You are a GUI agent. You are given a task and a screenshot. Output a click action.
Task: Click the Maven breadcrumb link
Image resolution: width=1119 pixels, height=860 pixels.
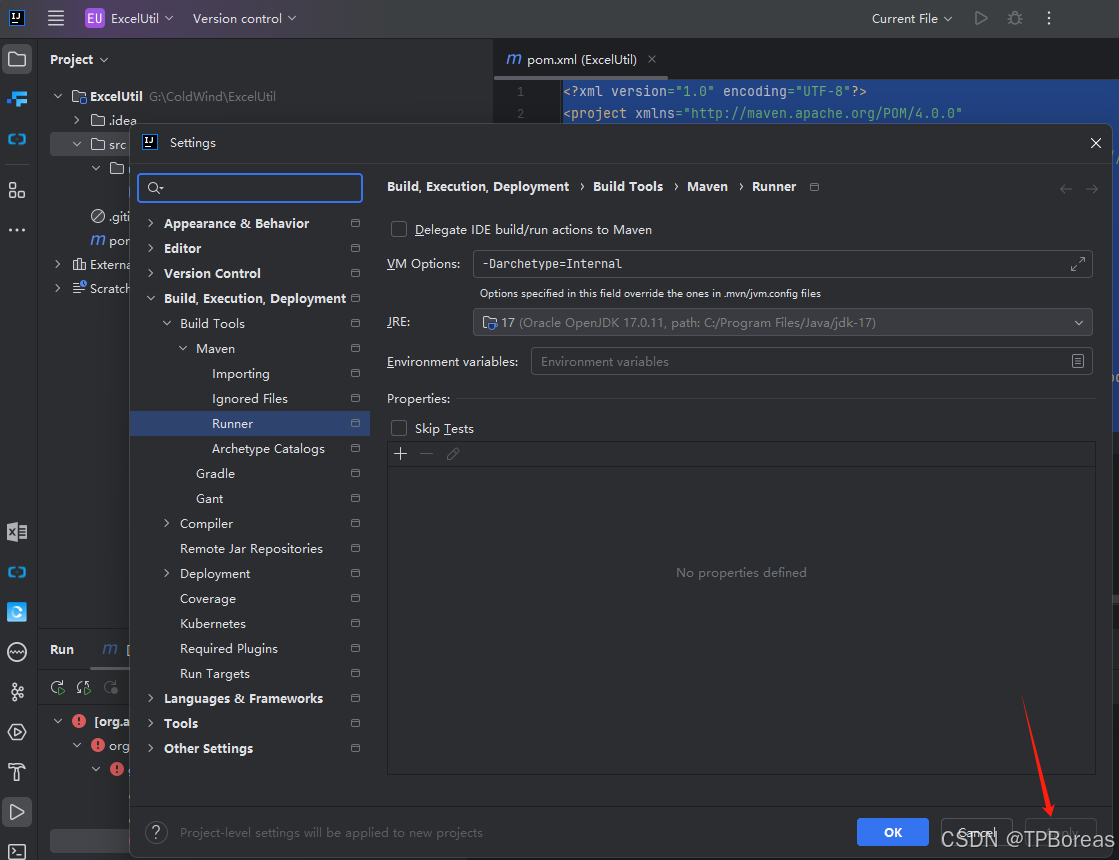point(707,186)
